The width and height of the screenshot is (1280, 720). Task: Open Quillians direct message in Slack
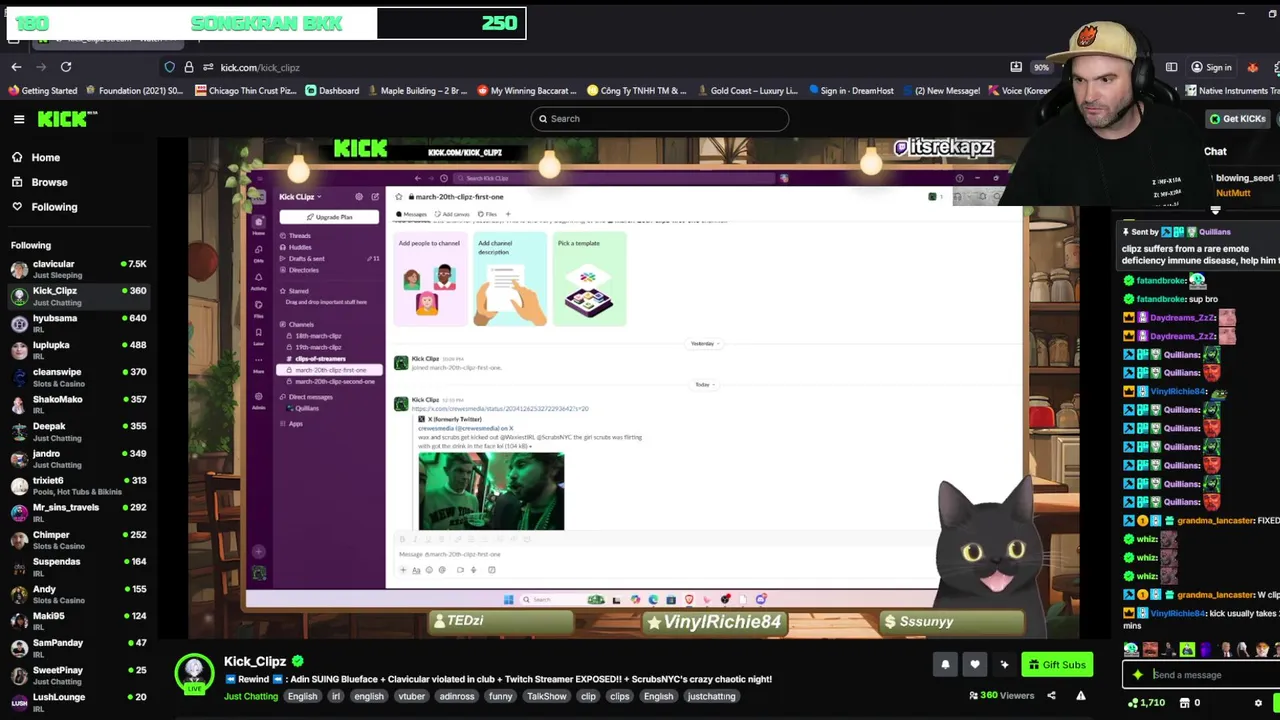click(x=306, y=408)
